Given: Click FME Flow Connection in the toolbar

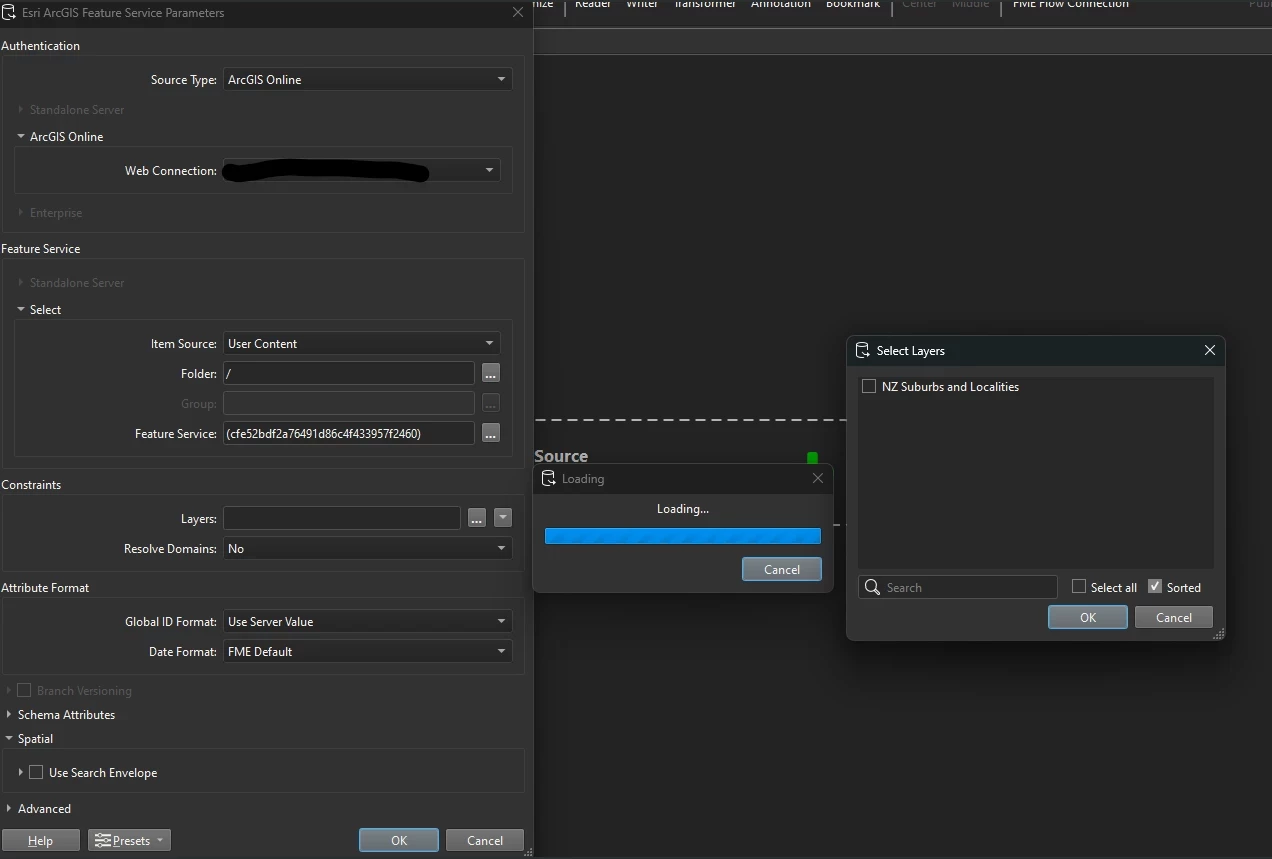Looking at the screenshot, I should 1071,5.
